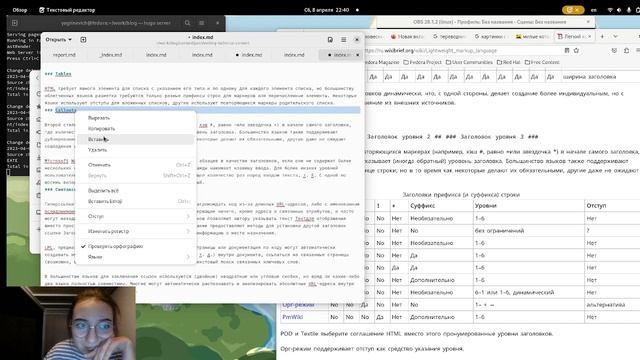
Task: Click the new tab icon beside Открыть
Action: coord(83,40)
